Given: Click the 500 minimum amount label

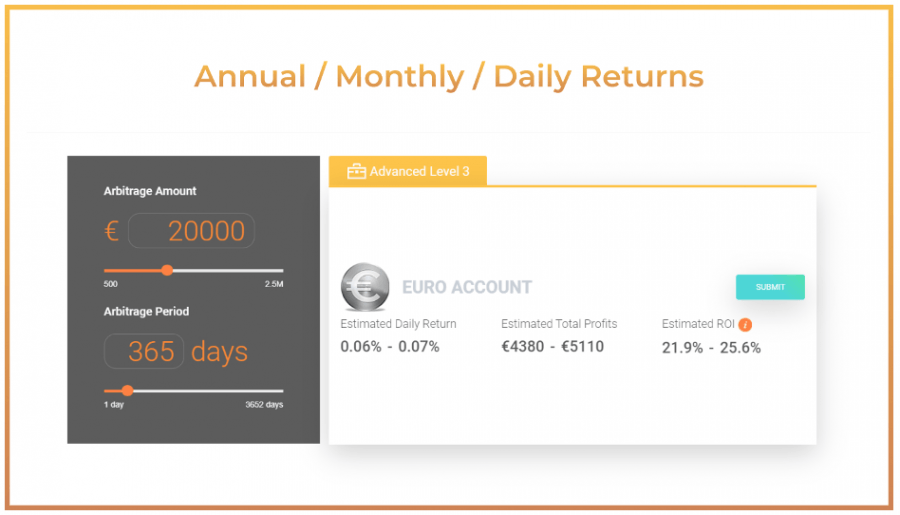Looking at the screenshot, I should [111, 284].
